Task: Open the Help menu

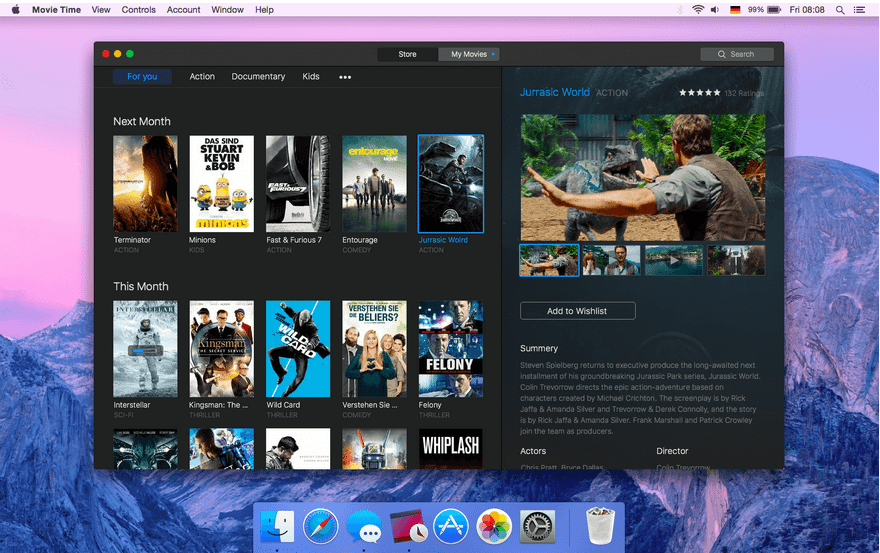Action: pyautogui.click(x=264, y=10)
